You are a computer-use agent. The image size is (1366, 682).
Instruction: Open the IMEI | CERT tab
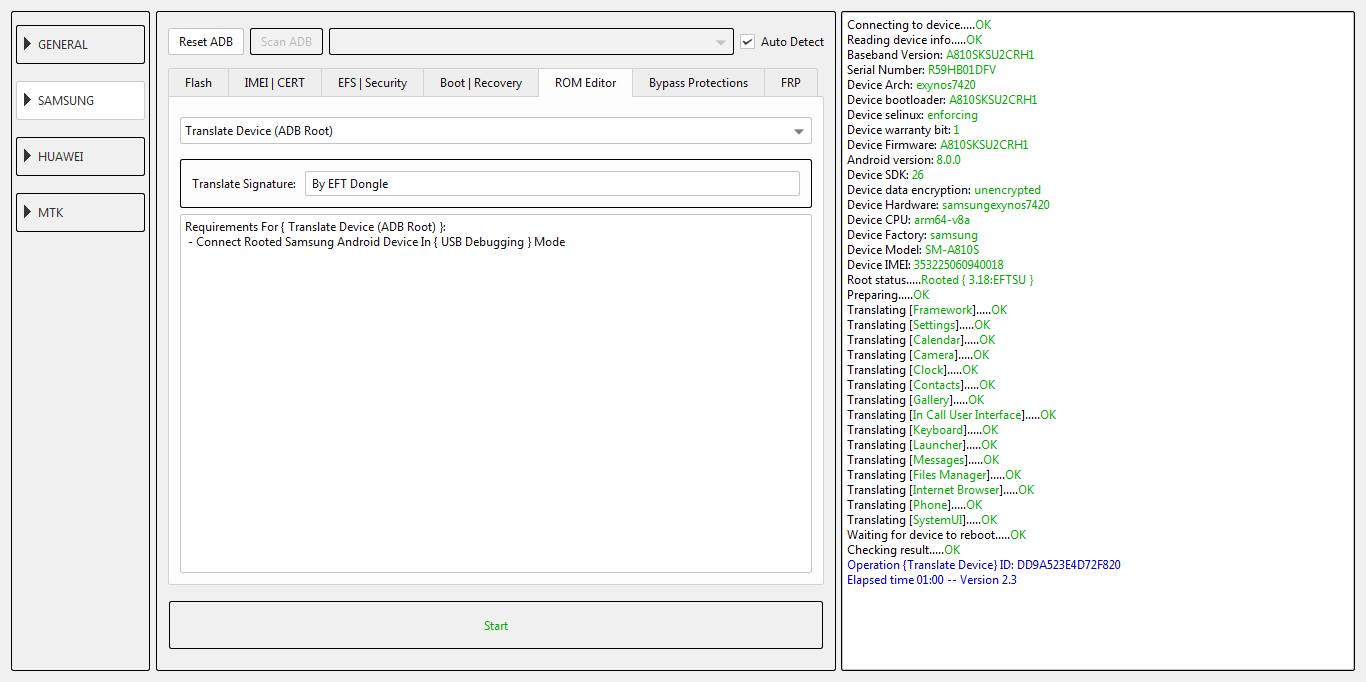click(275, 83)
